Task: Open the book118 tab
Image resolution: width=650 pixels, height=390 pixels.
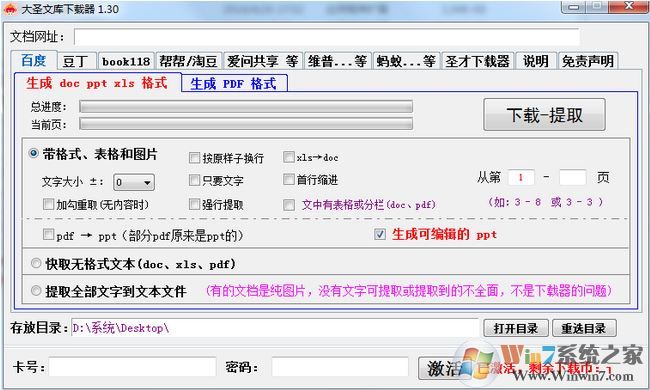Action: 126,61
